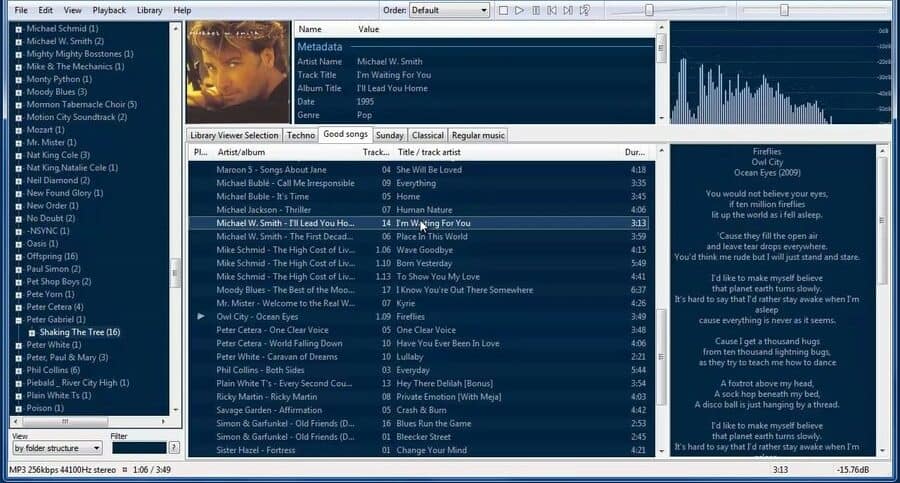Open the Library menu
Viewport: 900px width, 483px height.
(149, 10)
